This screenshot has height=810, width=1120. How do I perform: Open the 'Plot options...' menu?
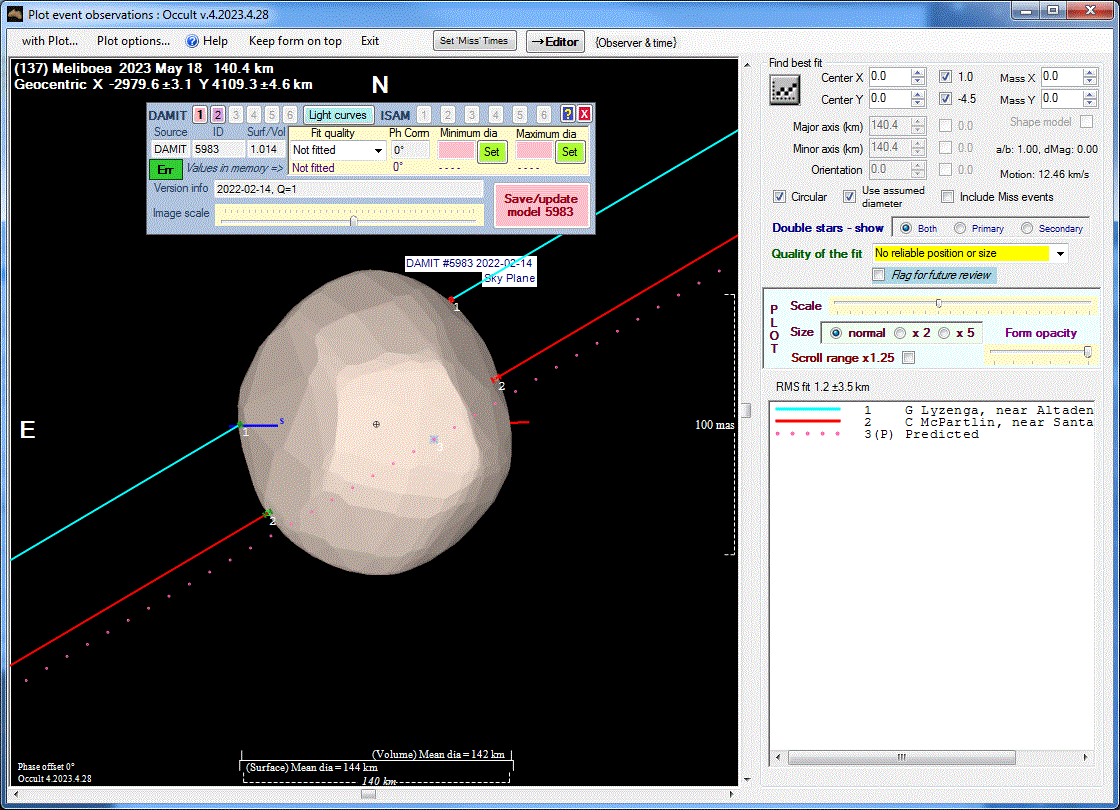[x=133, y=41]
